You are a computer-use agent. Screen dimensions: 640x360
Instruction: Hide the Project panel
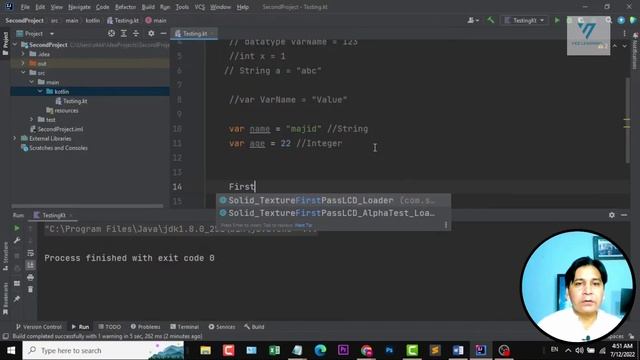163,33
